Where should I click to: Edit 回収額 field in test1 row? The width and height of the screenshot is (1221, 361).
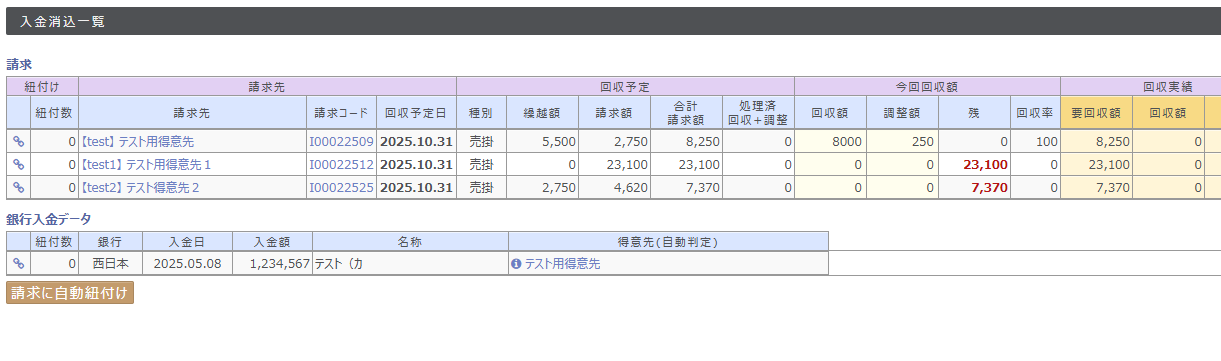[x=830, y=164]
